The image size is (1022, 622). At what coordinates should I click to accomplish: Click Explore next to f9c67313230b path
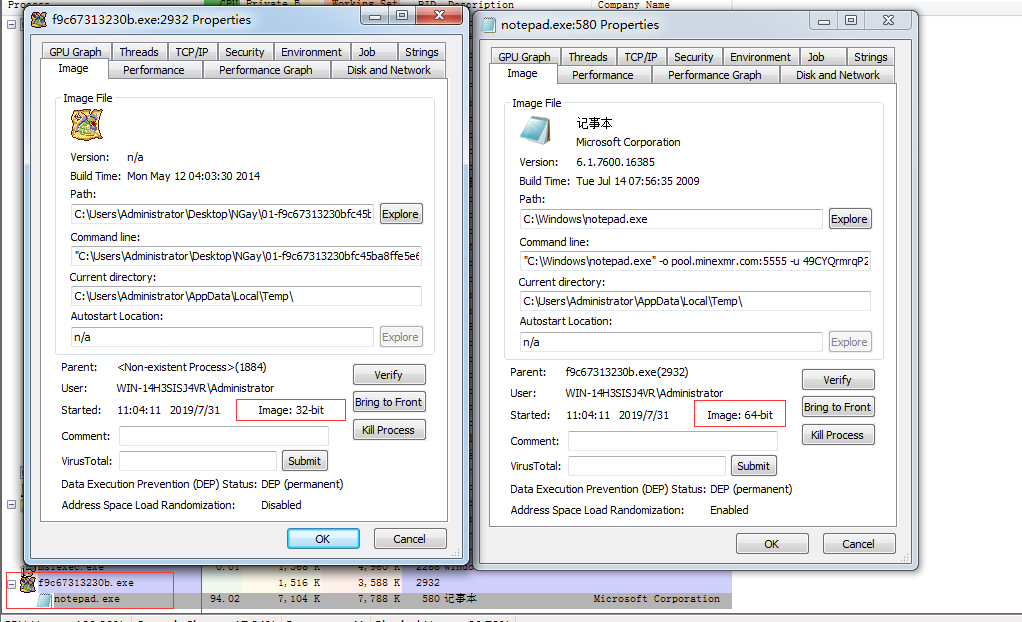[400, 214]
